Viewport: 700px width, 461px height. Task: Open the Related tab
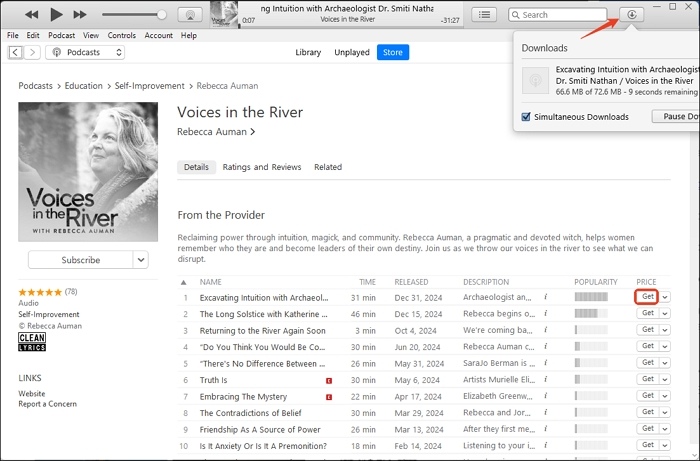click(x=328, y=167)
